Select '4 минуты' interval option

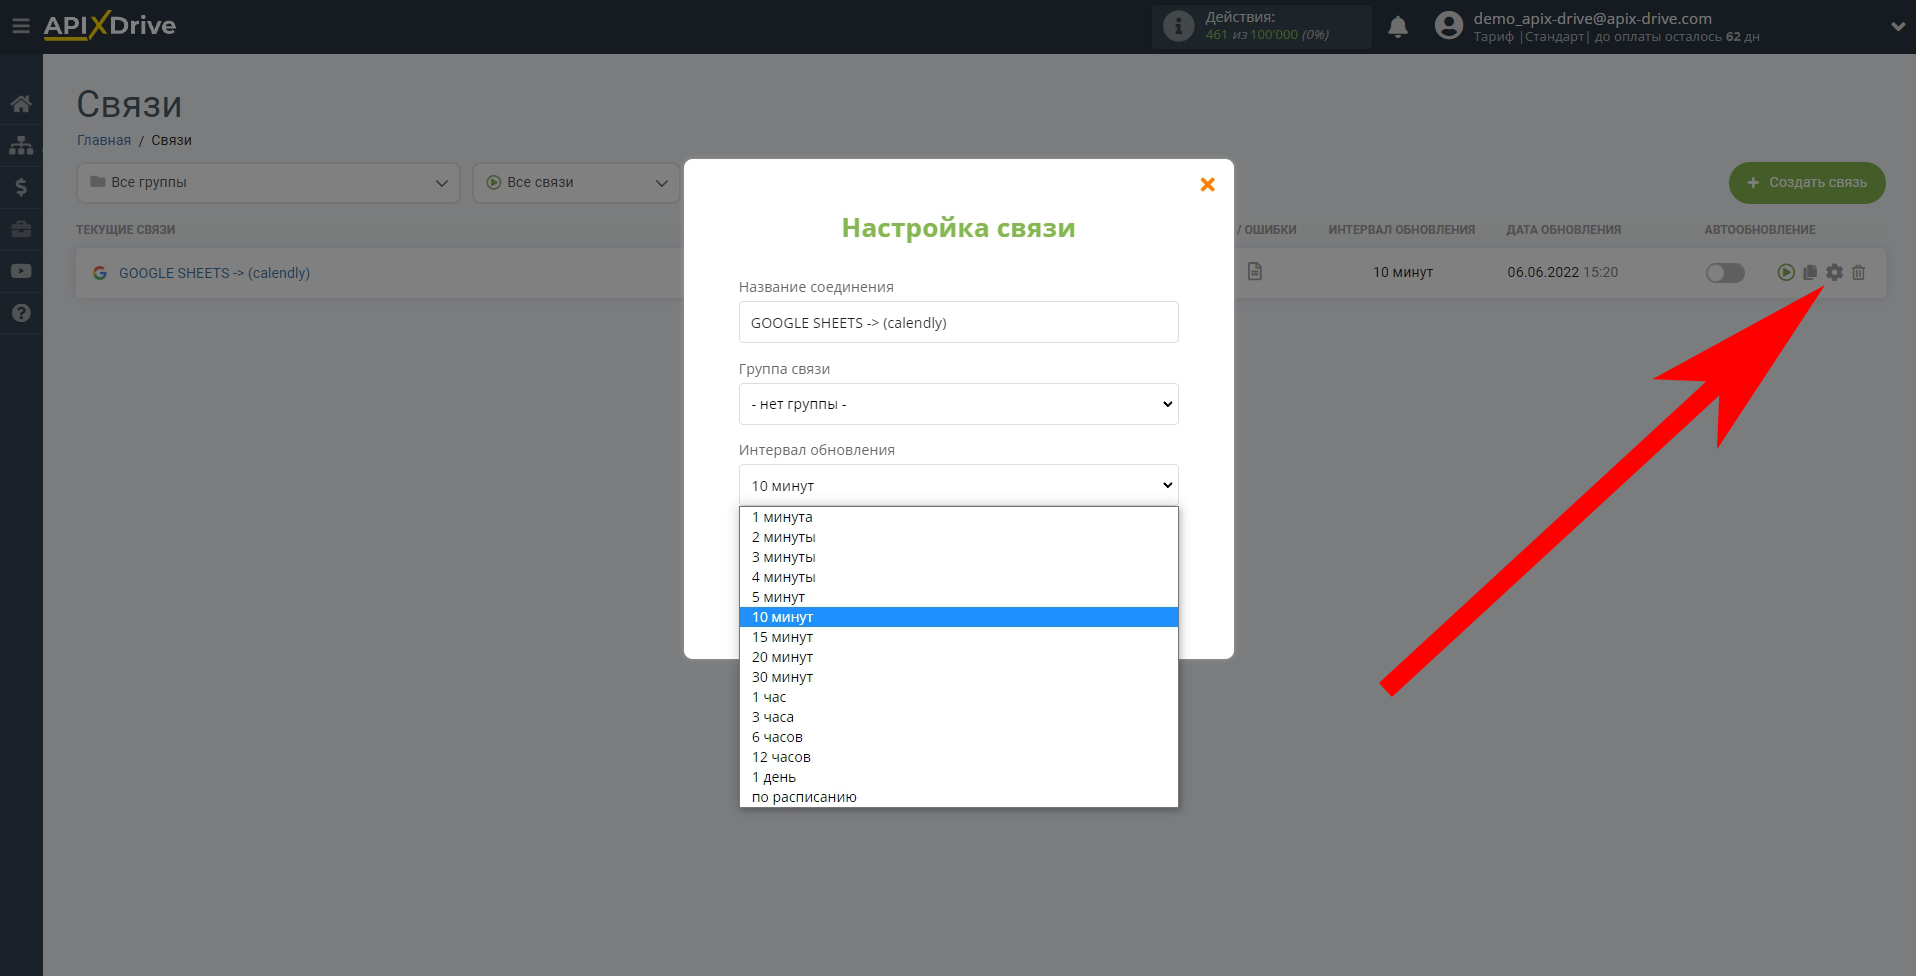click(x=958, y=577)
